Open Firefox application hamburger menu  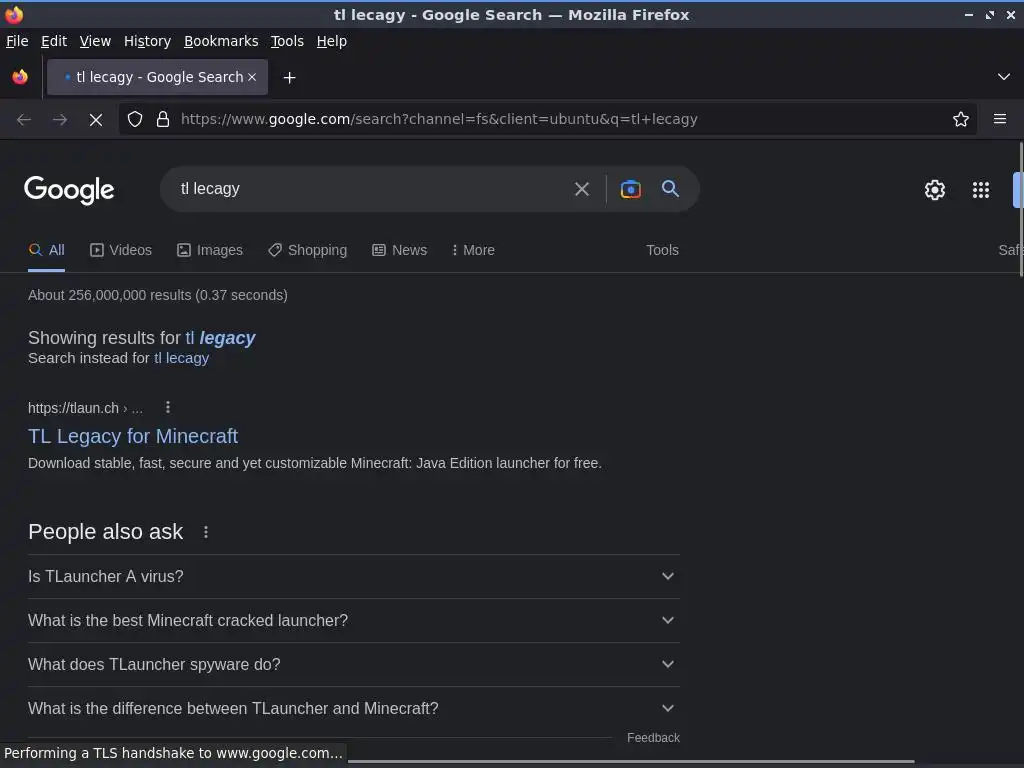1000,119
